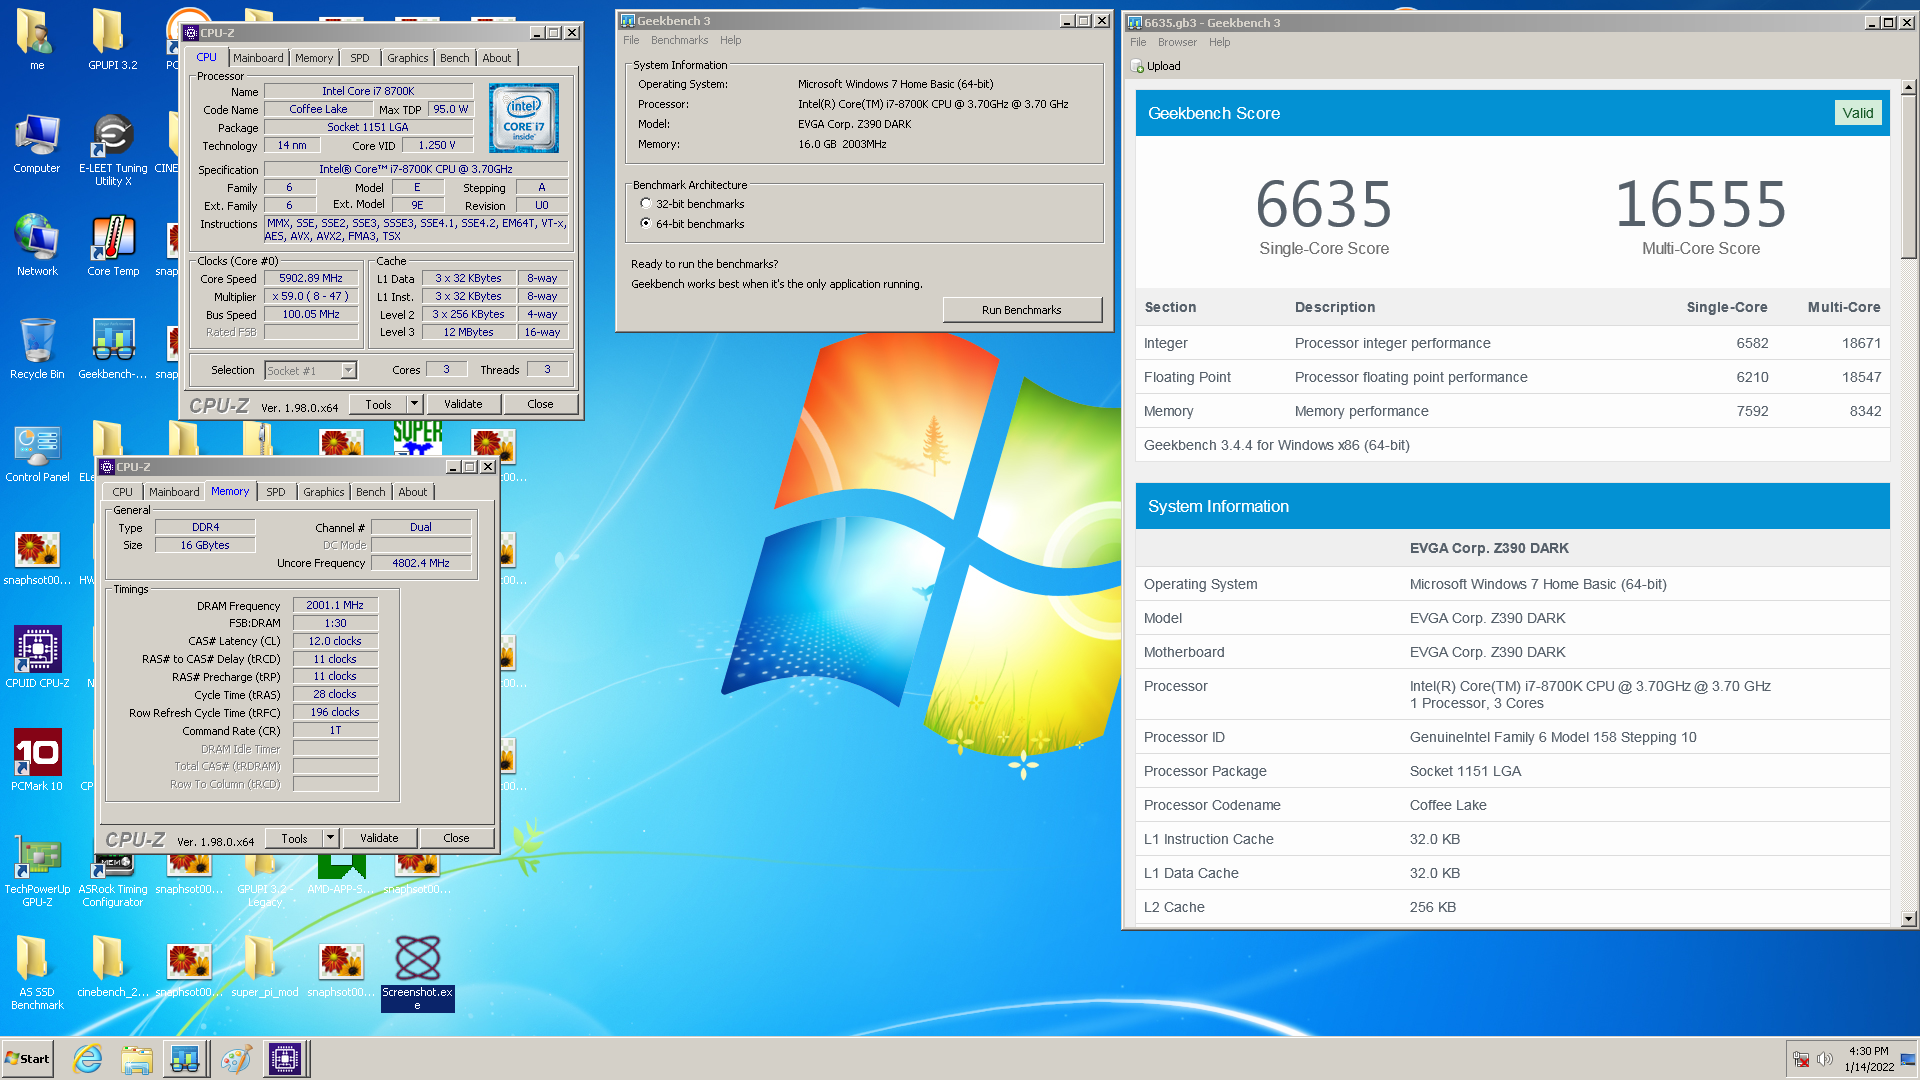Open Control Panel desktop icon
1920x1080 pixels.
coord(37,452)
